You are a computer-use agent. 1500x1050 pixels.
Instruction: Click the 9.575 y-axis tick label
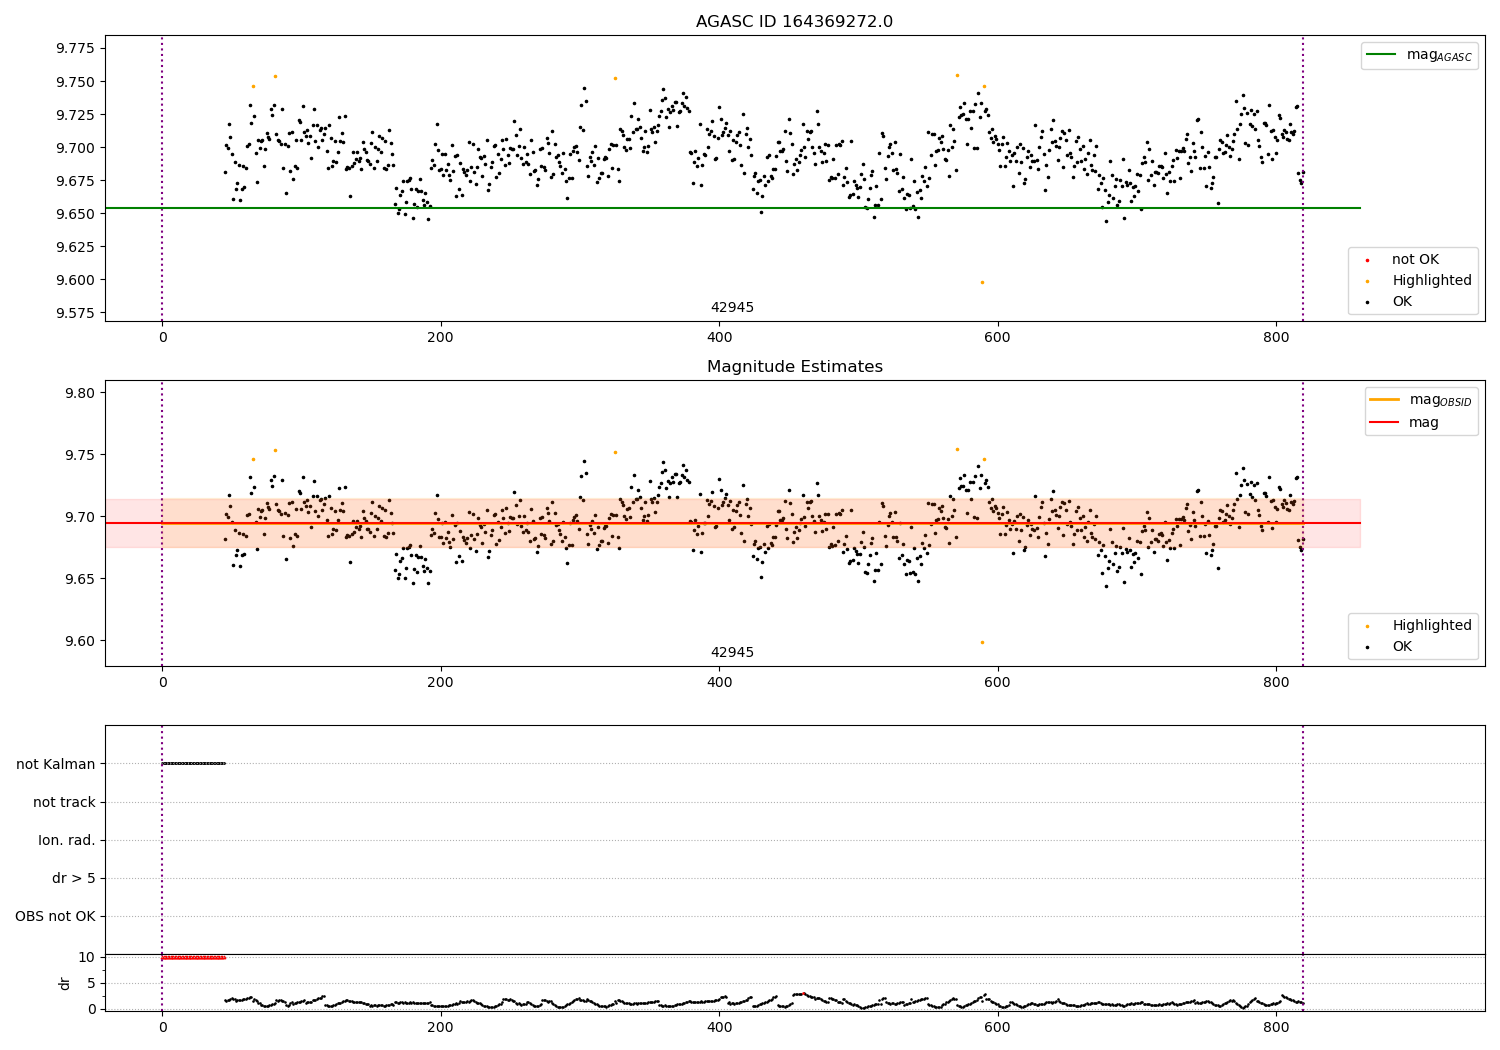pos(75,313)
